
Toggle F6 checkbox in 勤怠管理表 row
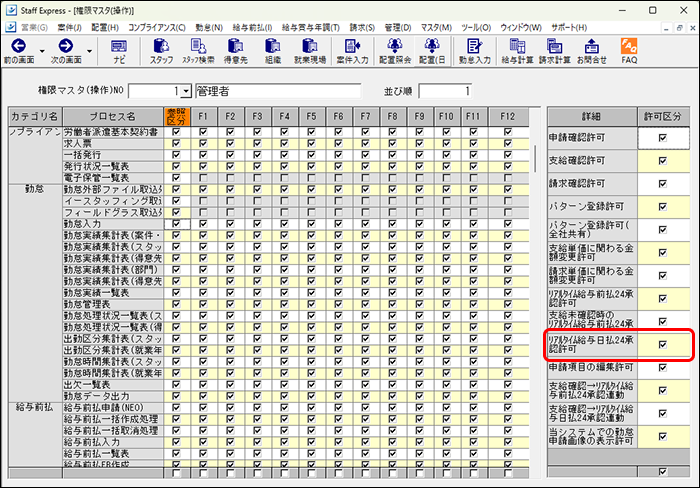click(338, 304)
